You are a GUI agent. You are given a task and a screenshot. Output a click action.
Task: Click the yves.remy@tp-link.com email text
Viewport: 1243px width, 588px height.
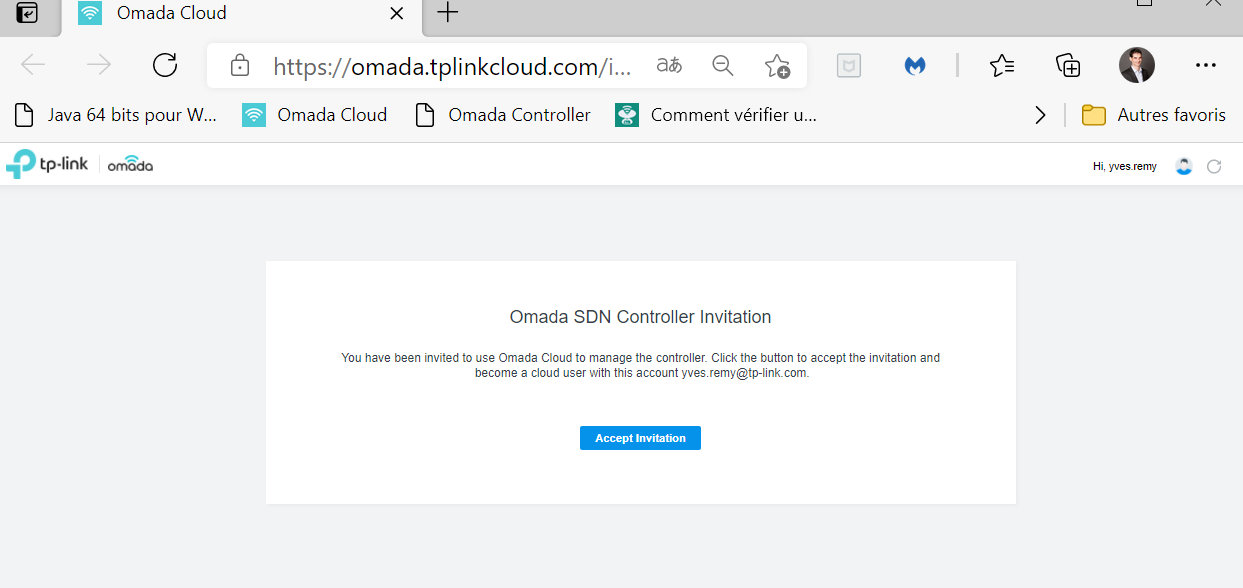tap(743, 373)
